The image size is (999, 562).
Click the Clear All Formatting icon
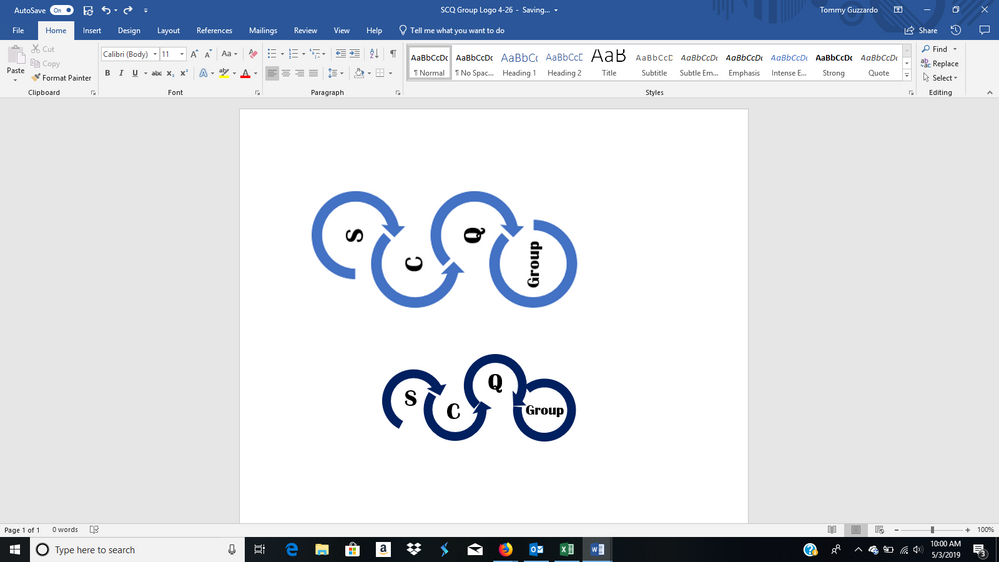pyautogui.click(x=253, y=54)
